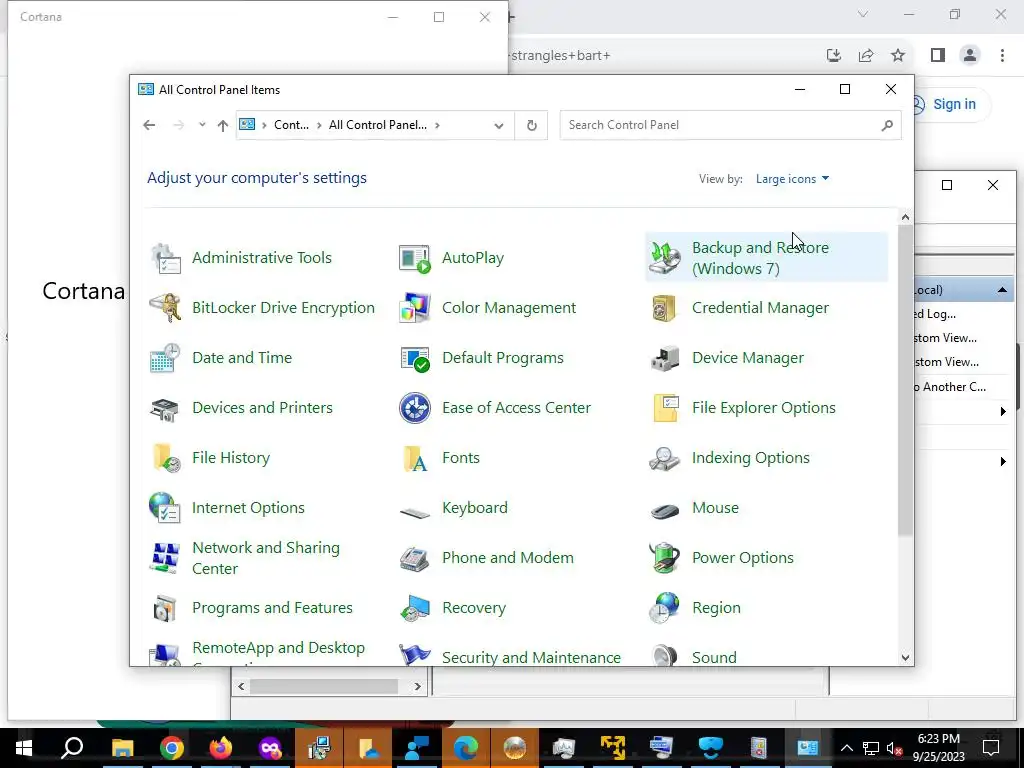Open the Mouse icon

(665, 510)
